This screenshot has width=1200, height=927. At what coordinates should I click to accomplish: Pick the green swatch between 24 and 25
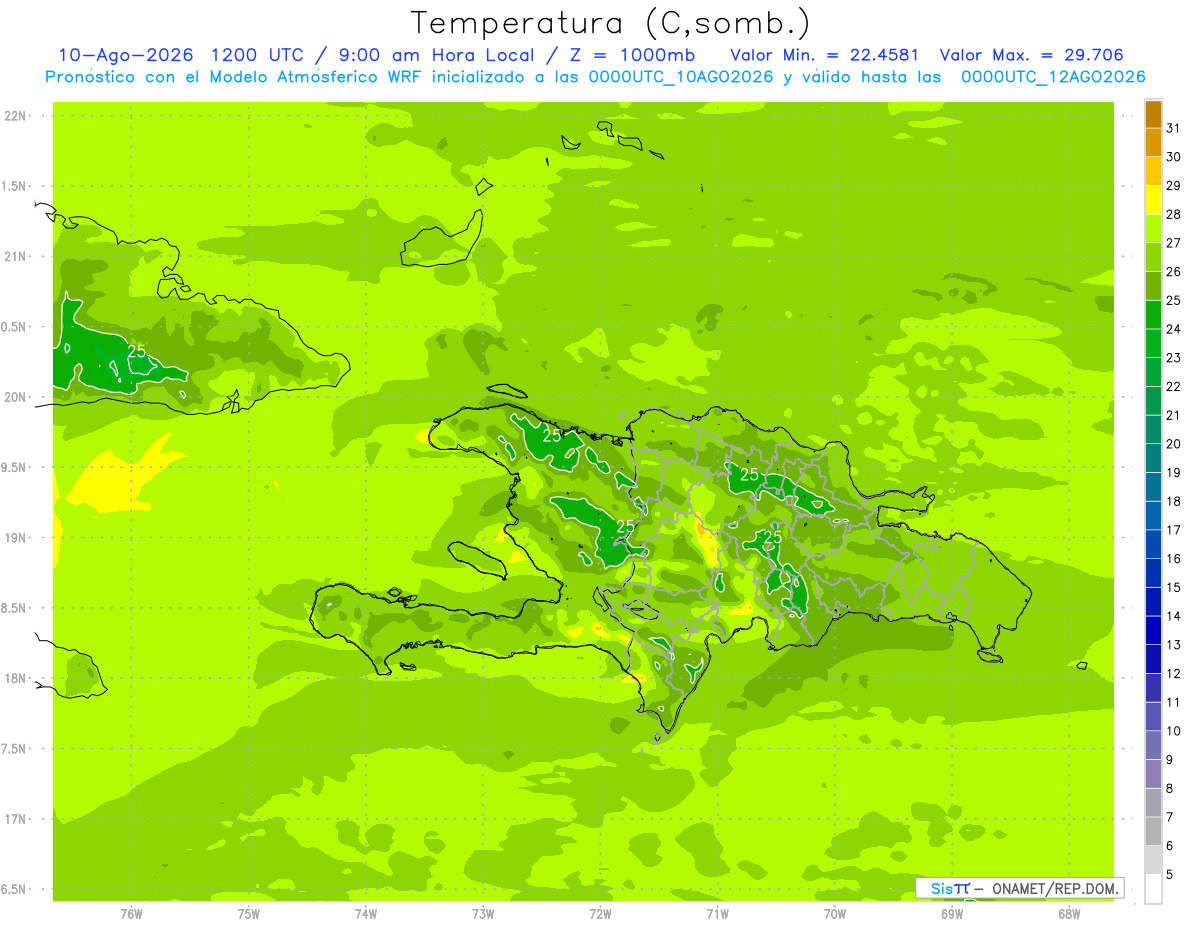point(1153,315)
